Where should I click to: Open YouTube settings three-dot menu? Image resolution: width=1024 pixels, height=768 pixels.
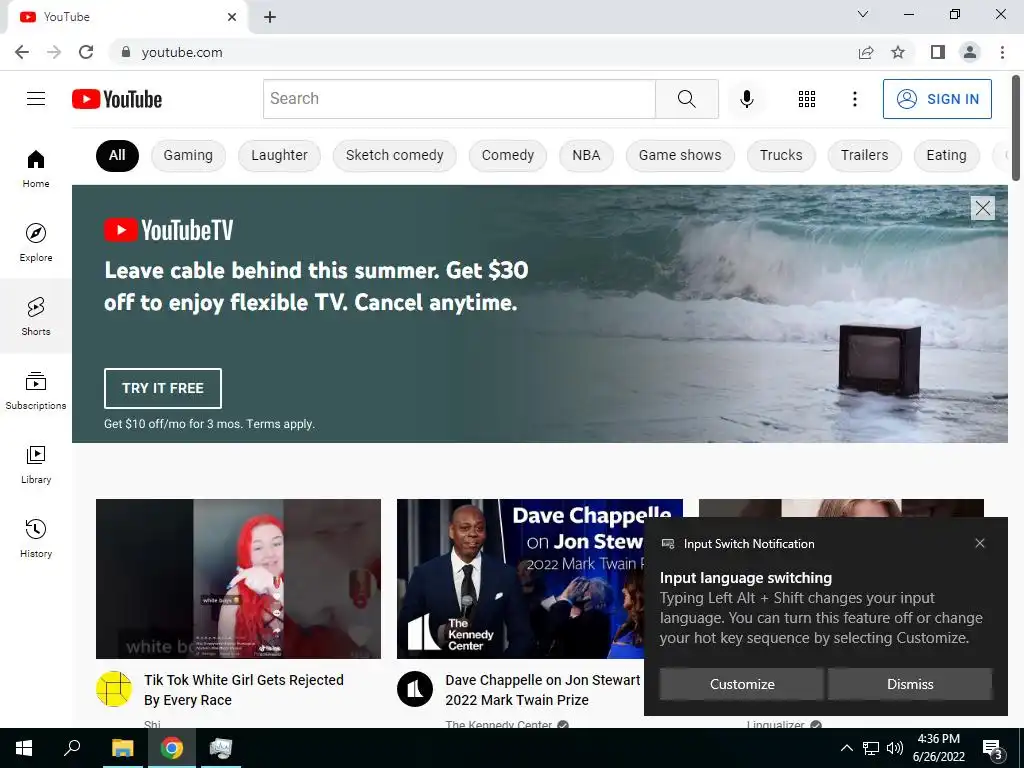854,99
